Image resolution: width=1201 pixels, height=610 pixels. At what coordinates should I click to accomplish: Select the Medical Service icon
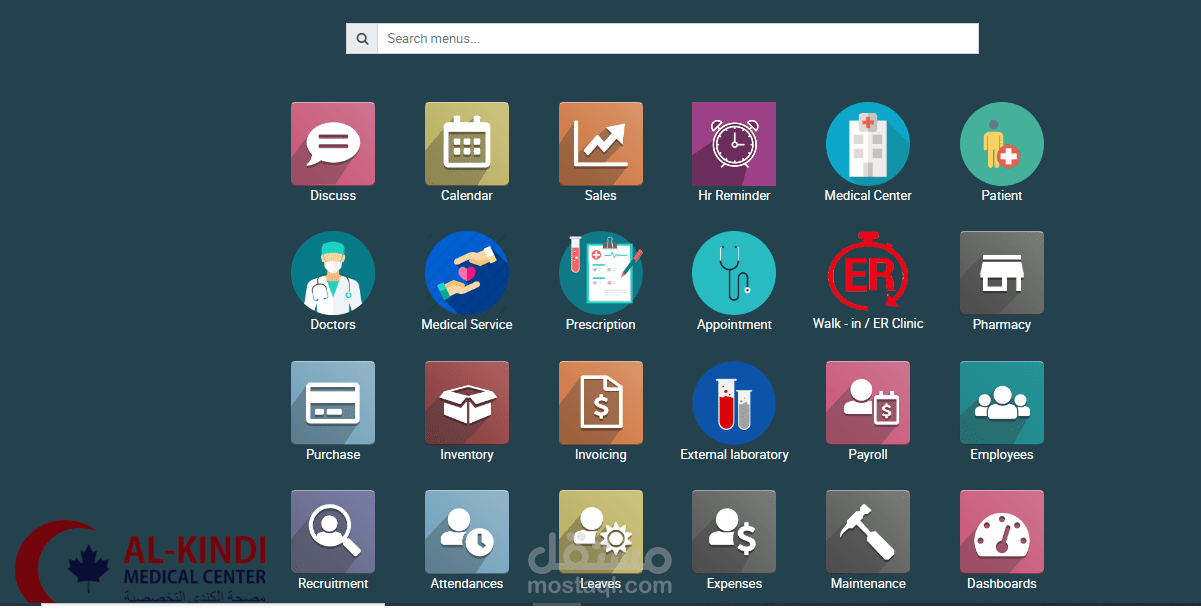(x=467, y=272)
